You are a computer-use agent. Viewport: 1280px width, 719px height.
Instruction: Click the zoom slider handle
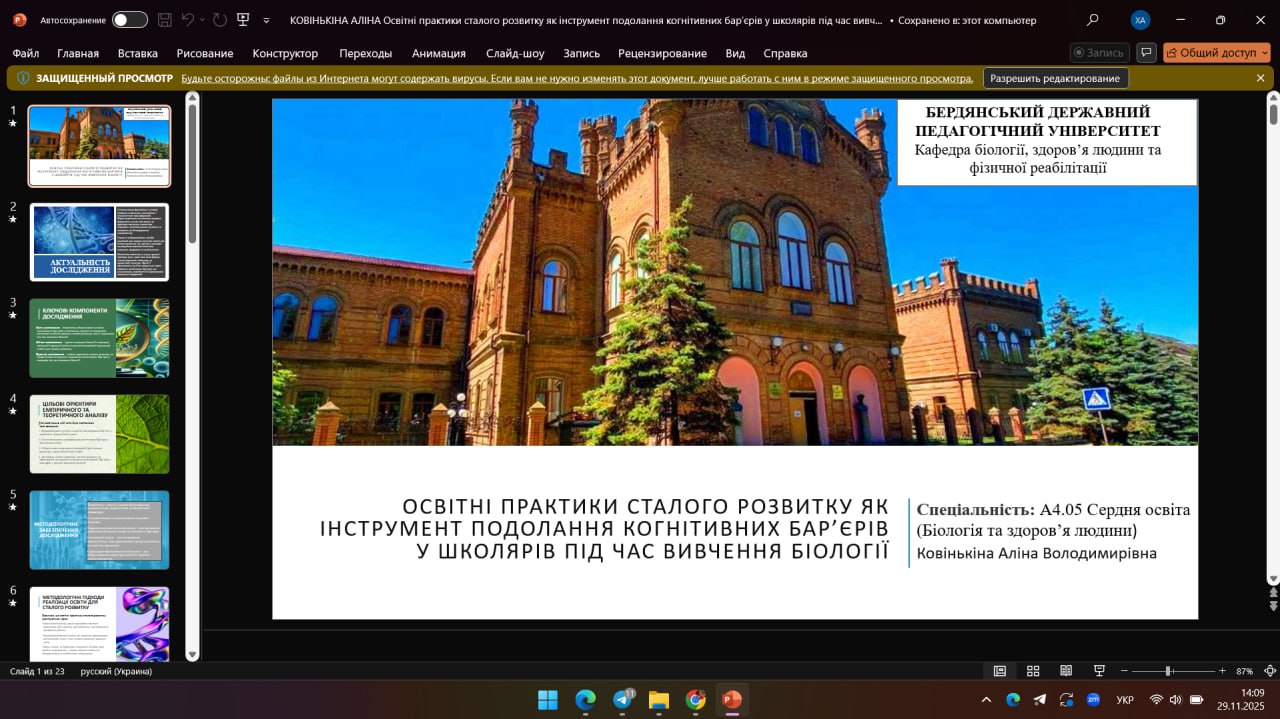pos(1168,671)
